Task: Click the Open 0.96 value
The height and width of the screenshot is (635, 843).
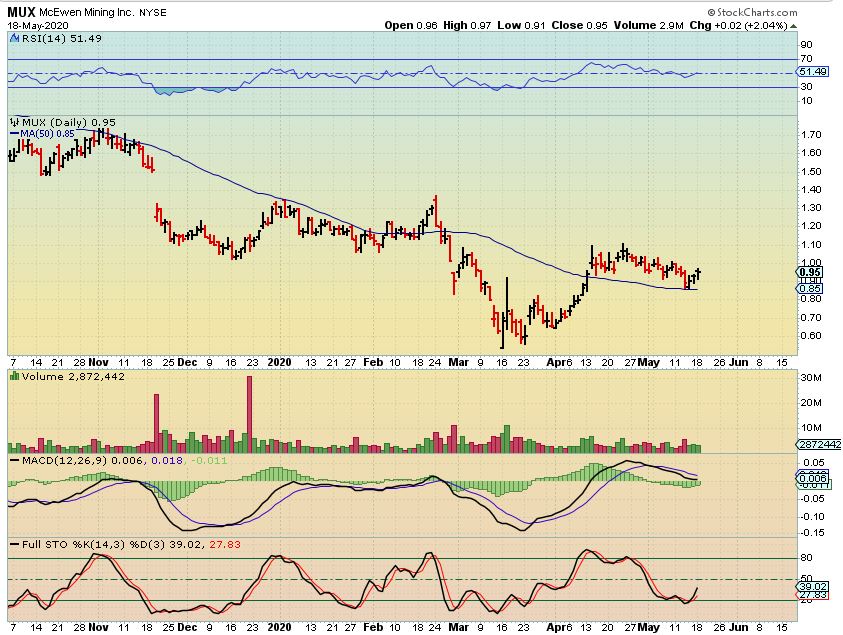Action: tap(411, 25)
